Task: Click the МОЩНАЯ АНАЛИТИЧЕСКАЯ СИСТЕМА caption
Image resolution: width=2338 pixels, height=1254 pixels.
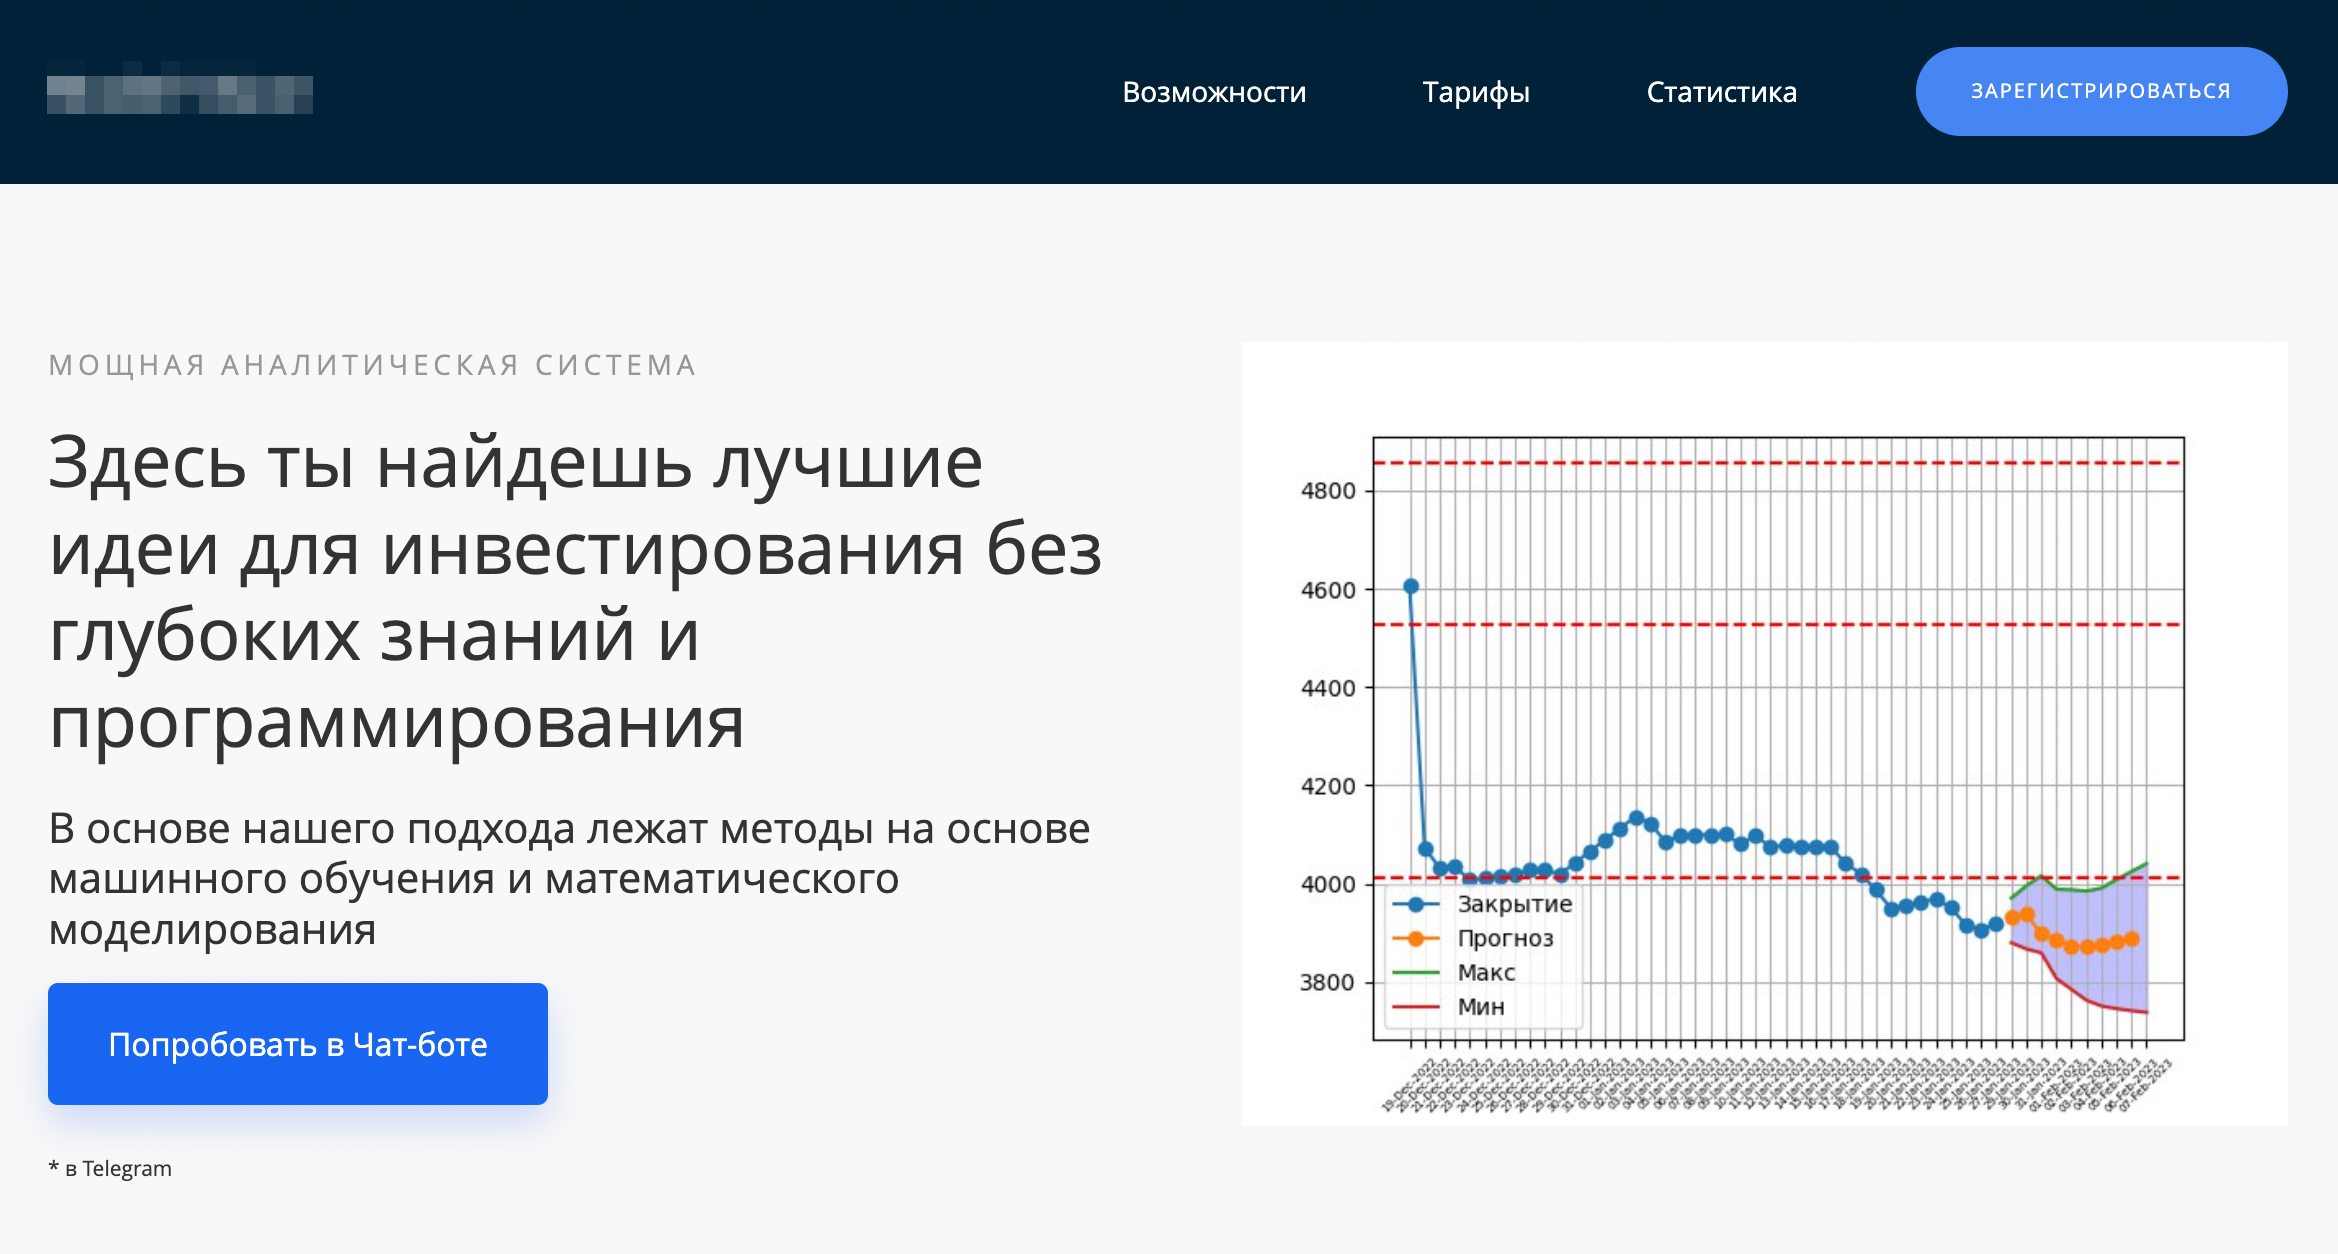Action: [x=373, y=365]
